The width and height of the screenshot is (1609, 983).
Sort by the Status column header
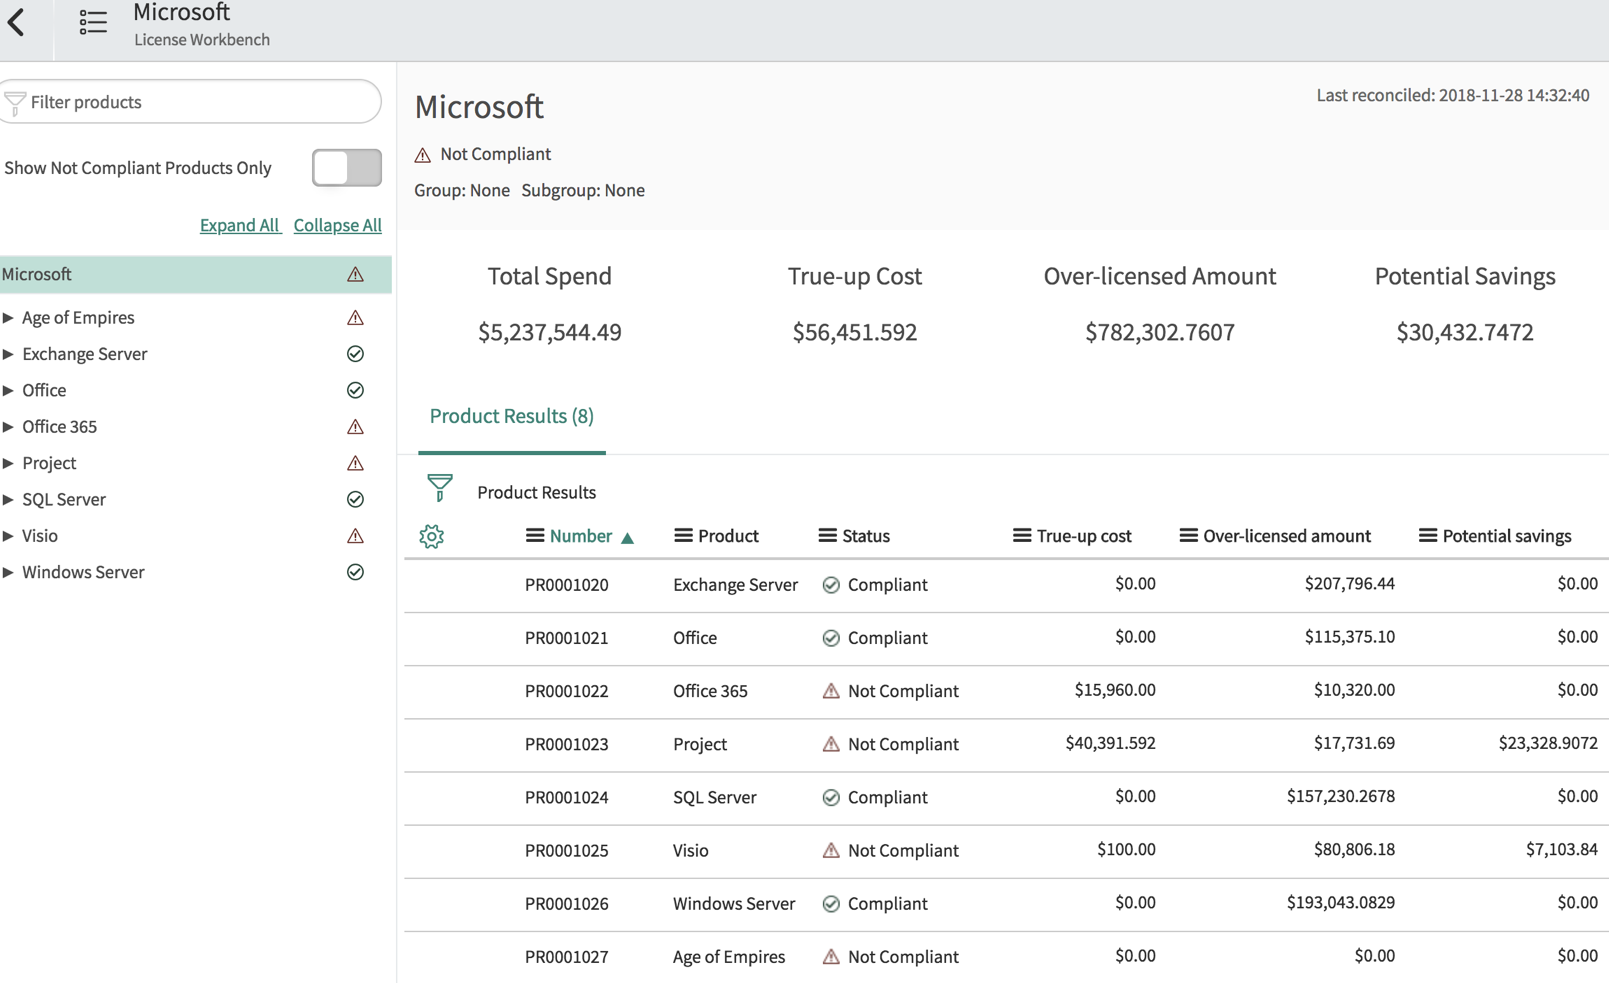pos(866,536)
